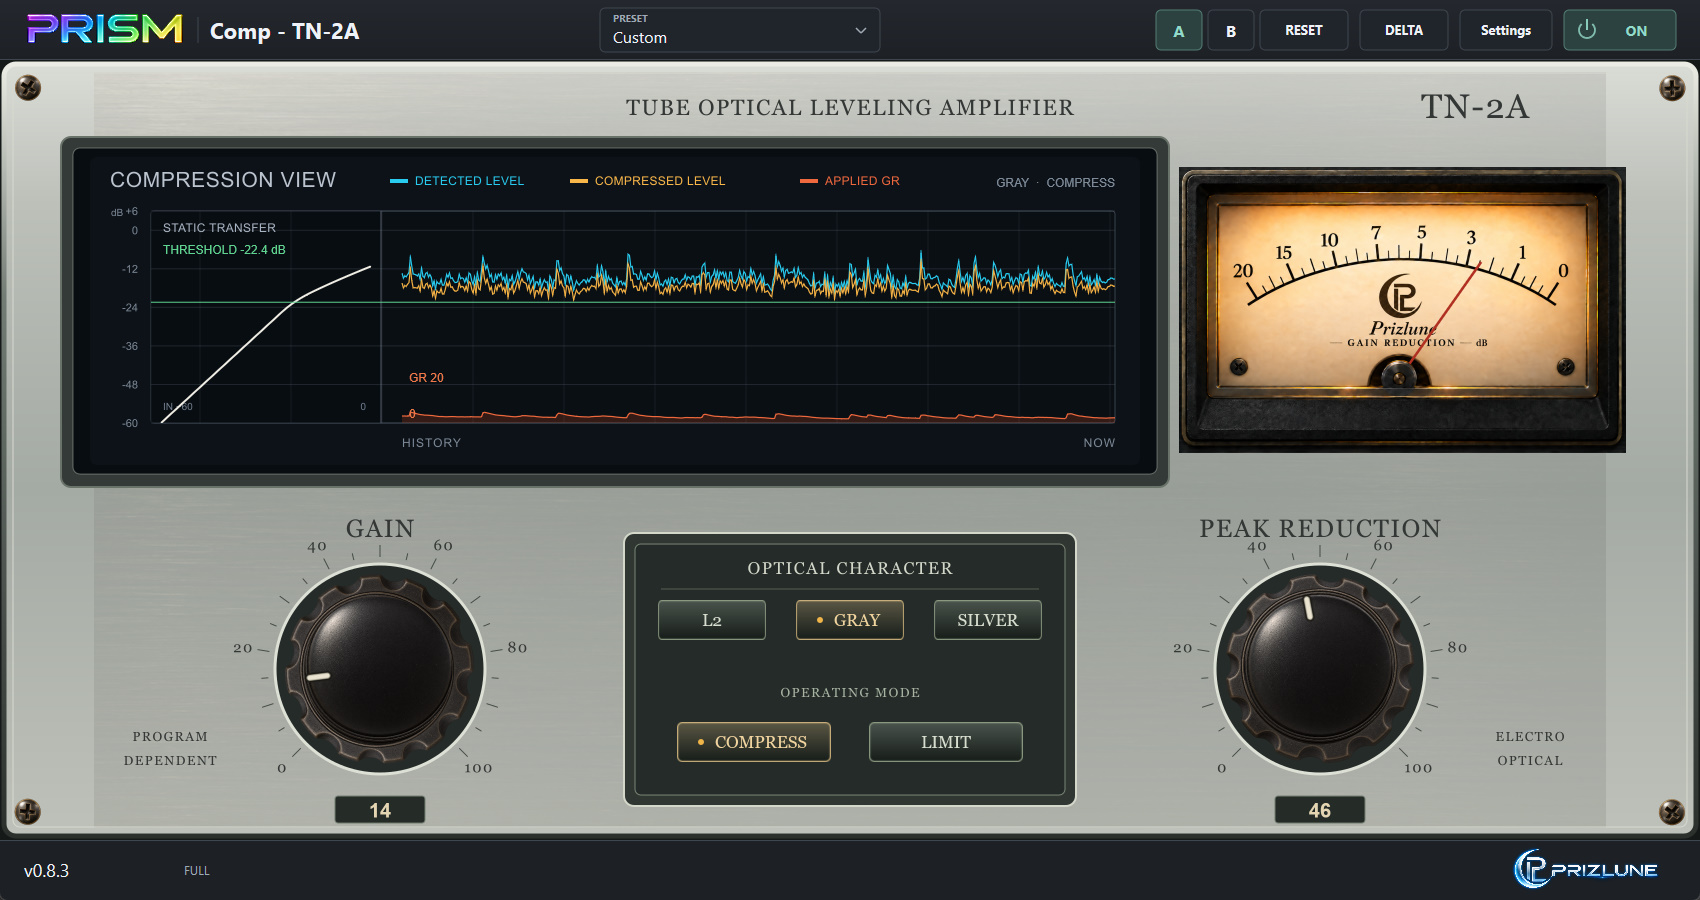This screenshot has width=1700, height=900.
Task: Select the L2 optical character
Action: point(712,620)
